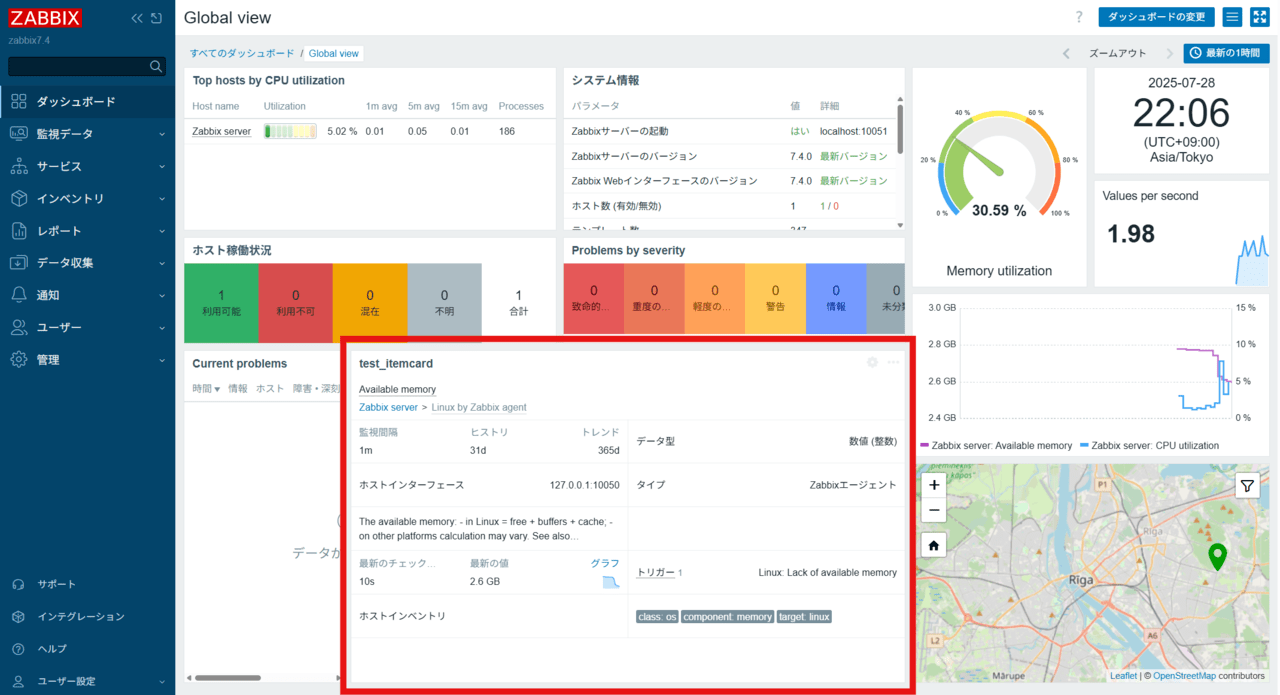The height and width of the screenshot is (695, 1280).
Task: Hide the sidebar menu icon
Action: click(x=156, y=18)
